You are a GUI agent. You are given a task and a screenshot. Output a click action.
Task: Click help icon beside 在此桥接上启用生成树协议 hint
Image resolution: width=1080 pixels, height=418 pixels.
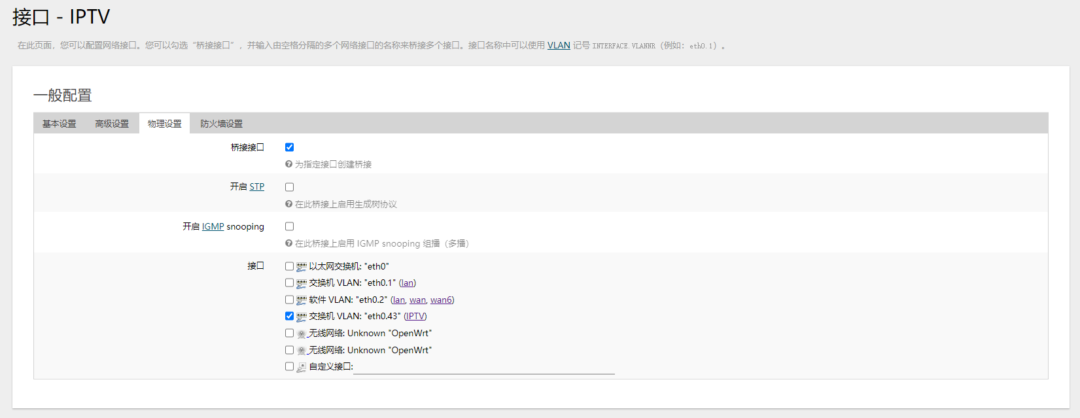point(289,205)
